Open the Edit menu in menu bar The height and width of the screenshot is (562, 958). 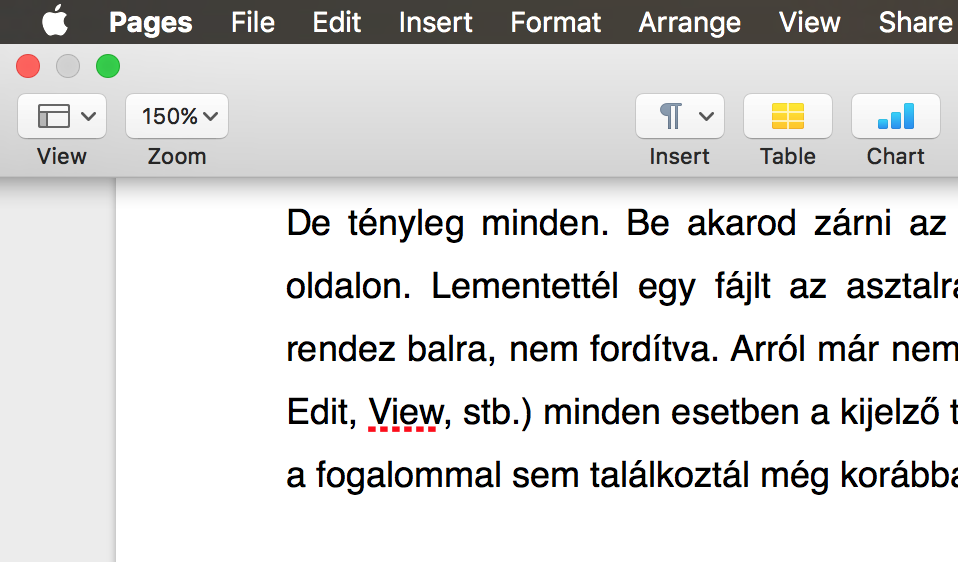(336, 22)
